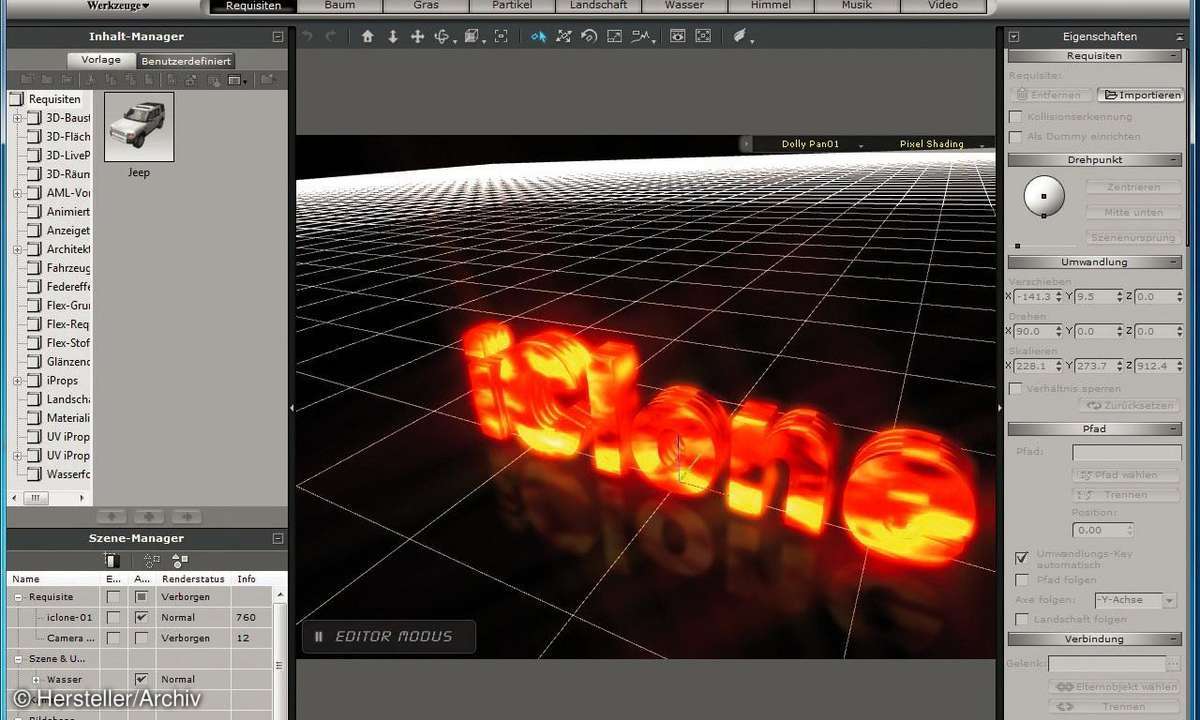
Task: Click the Zentrieren pivot button
Action: tap(1133, 187)
